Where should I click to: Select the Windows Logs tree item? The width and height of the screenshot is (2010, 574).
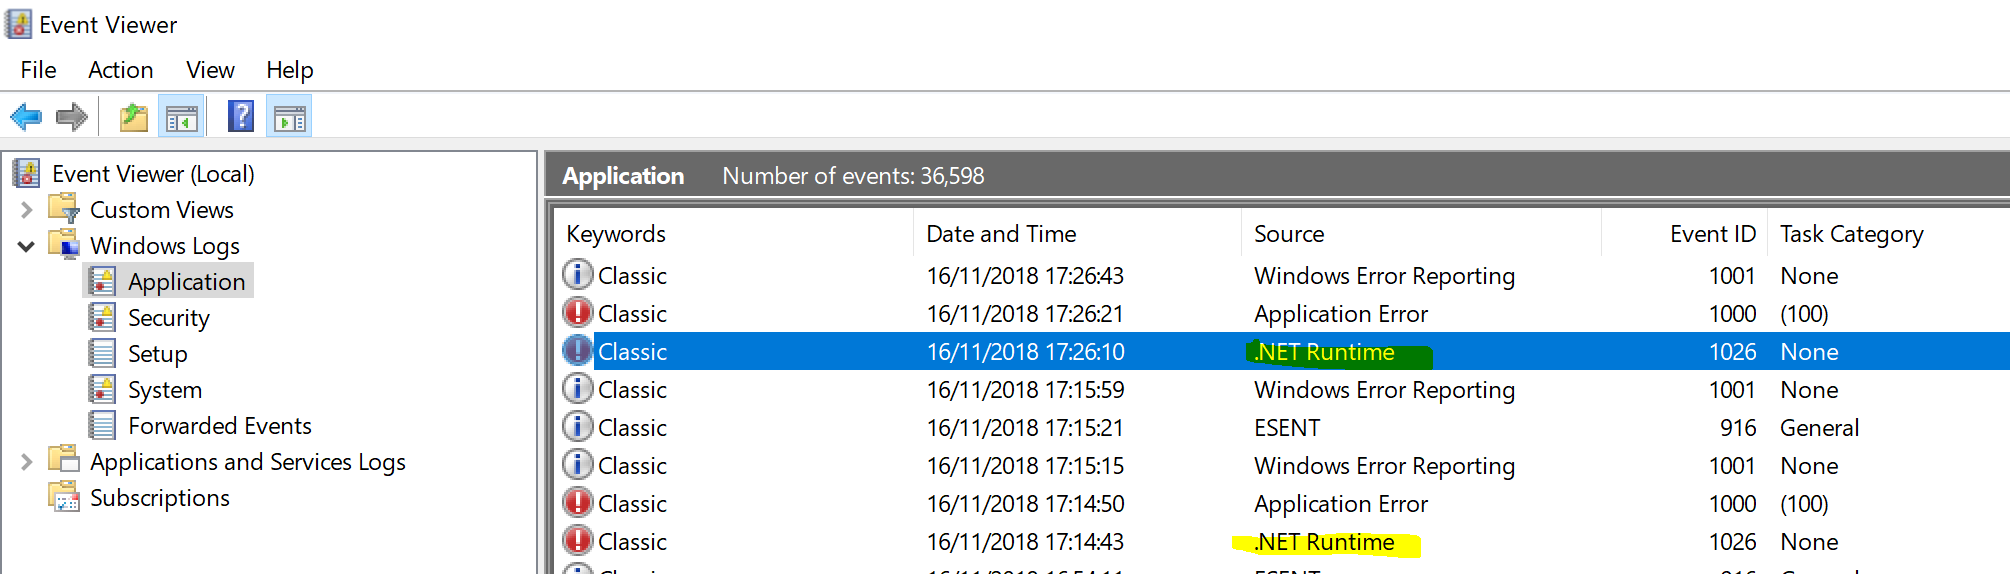click(165, 246)
